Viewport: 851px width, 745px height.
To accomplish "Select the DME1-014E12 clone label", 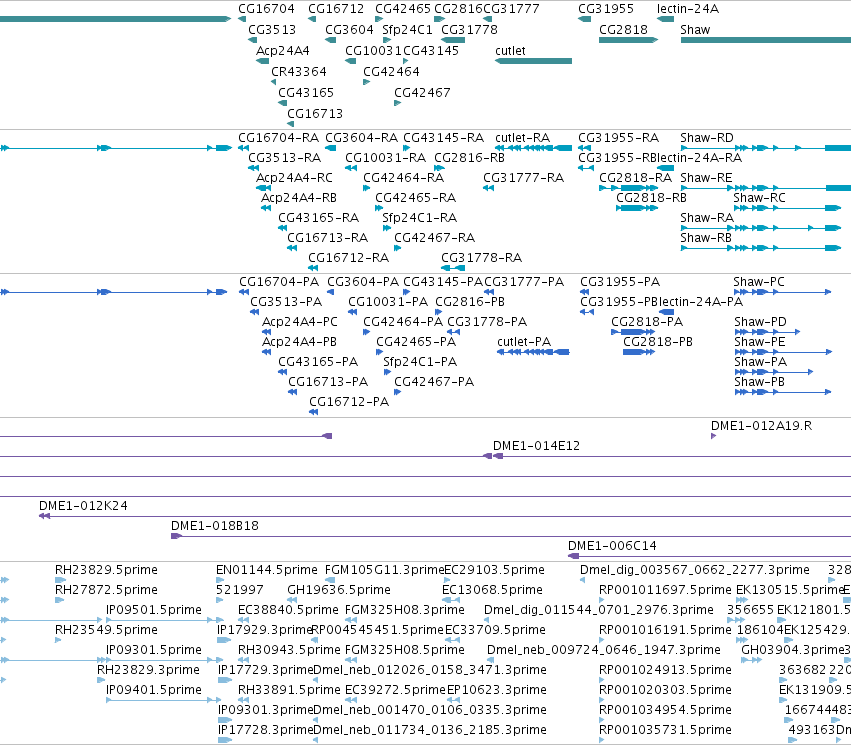I will click(536, 446).
